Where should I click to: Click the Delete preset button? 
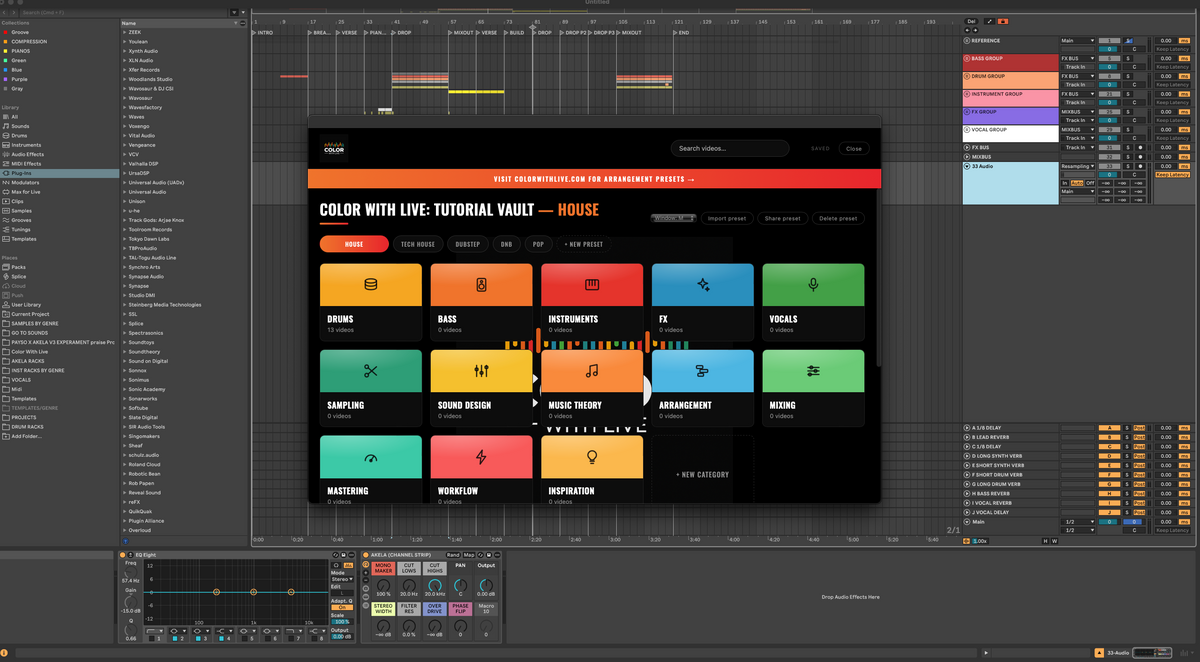click(839, 218)
